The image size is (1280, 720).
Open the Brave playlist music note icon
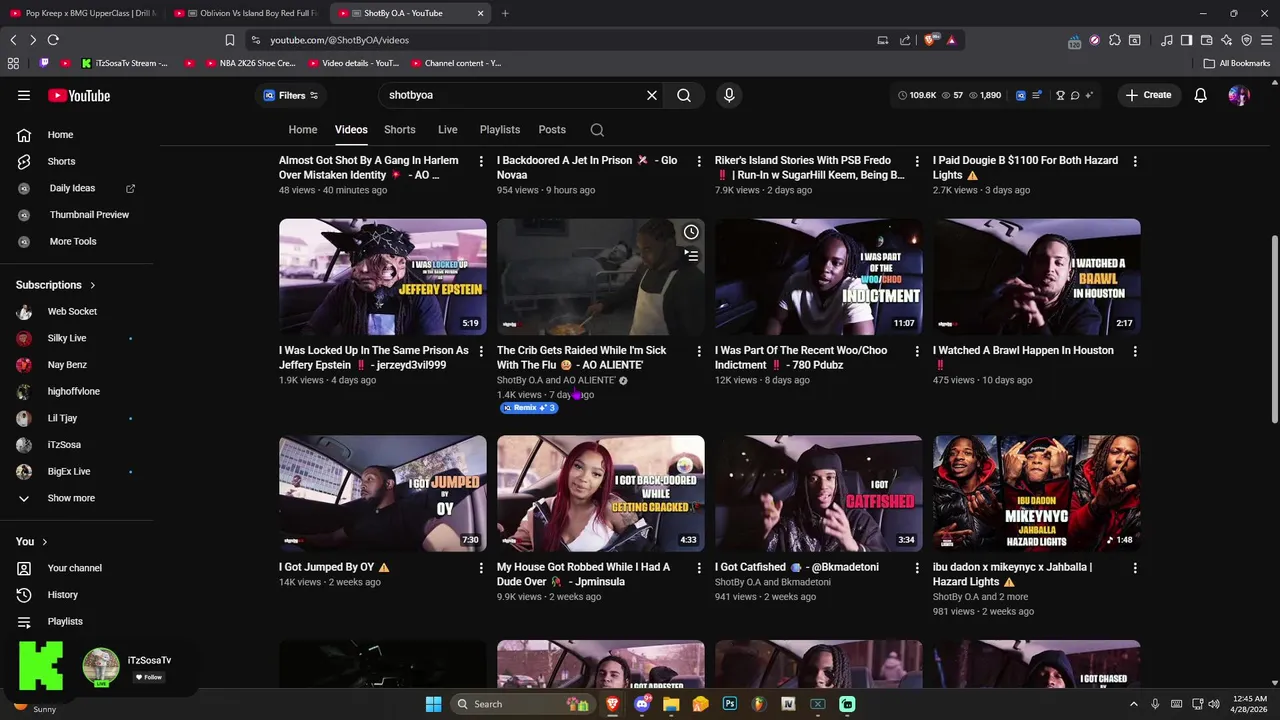1167,40
